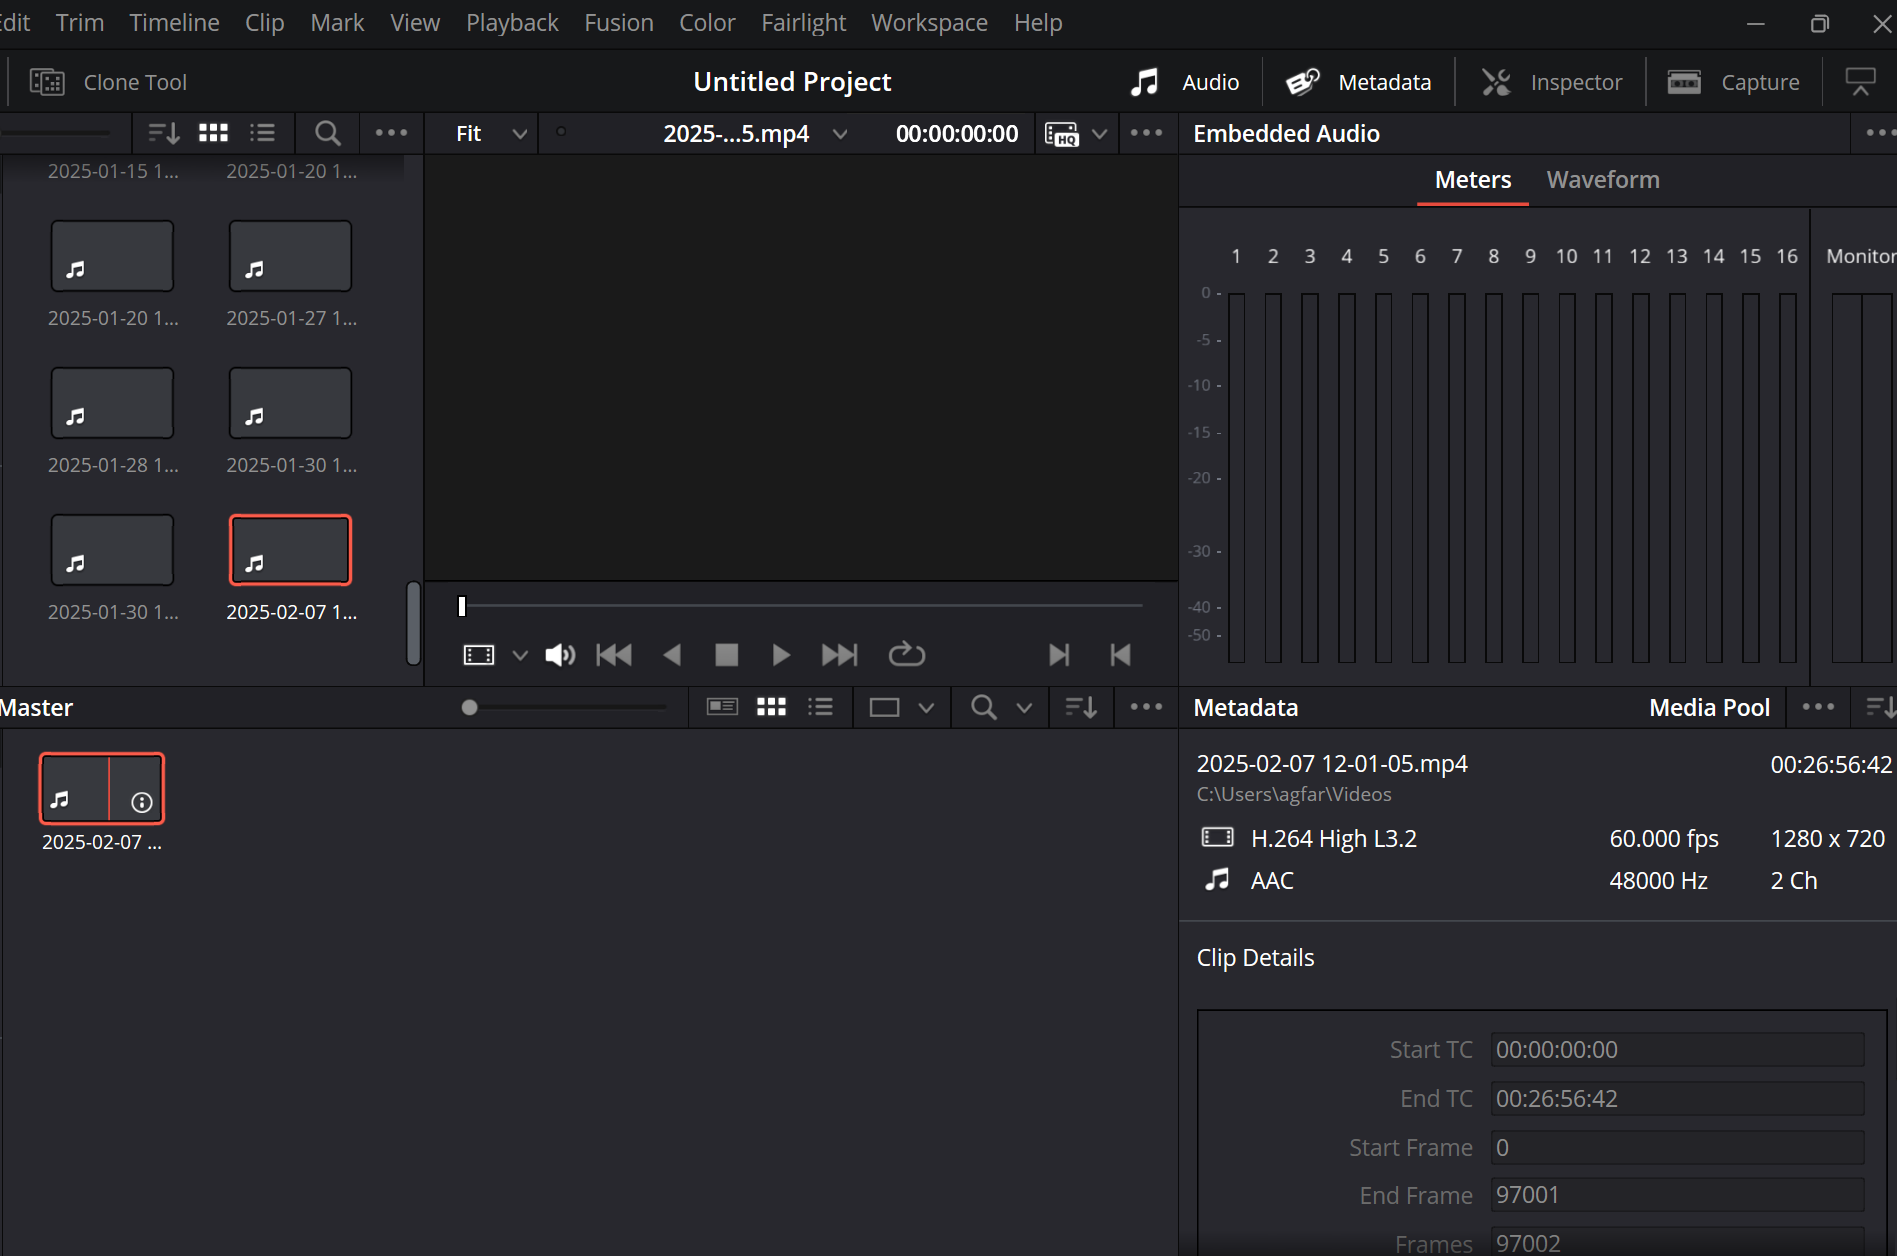
Task: Click the HQ proxy playback icon
Action: point(1061,134)
